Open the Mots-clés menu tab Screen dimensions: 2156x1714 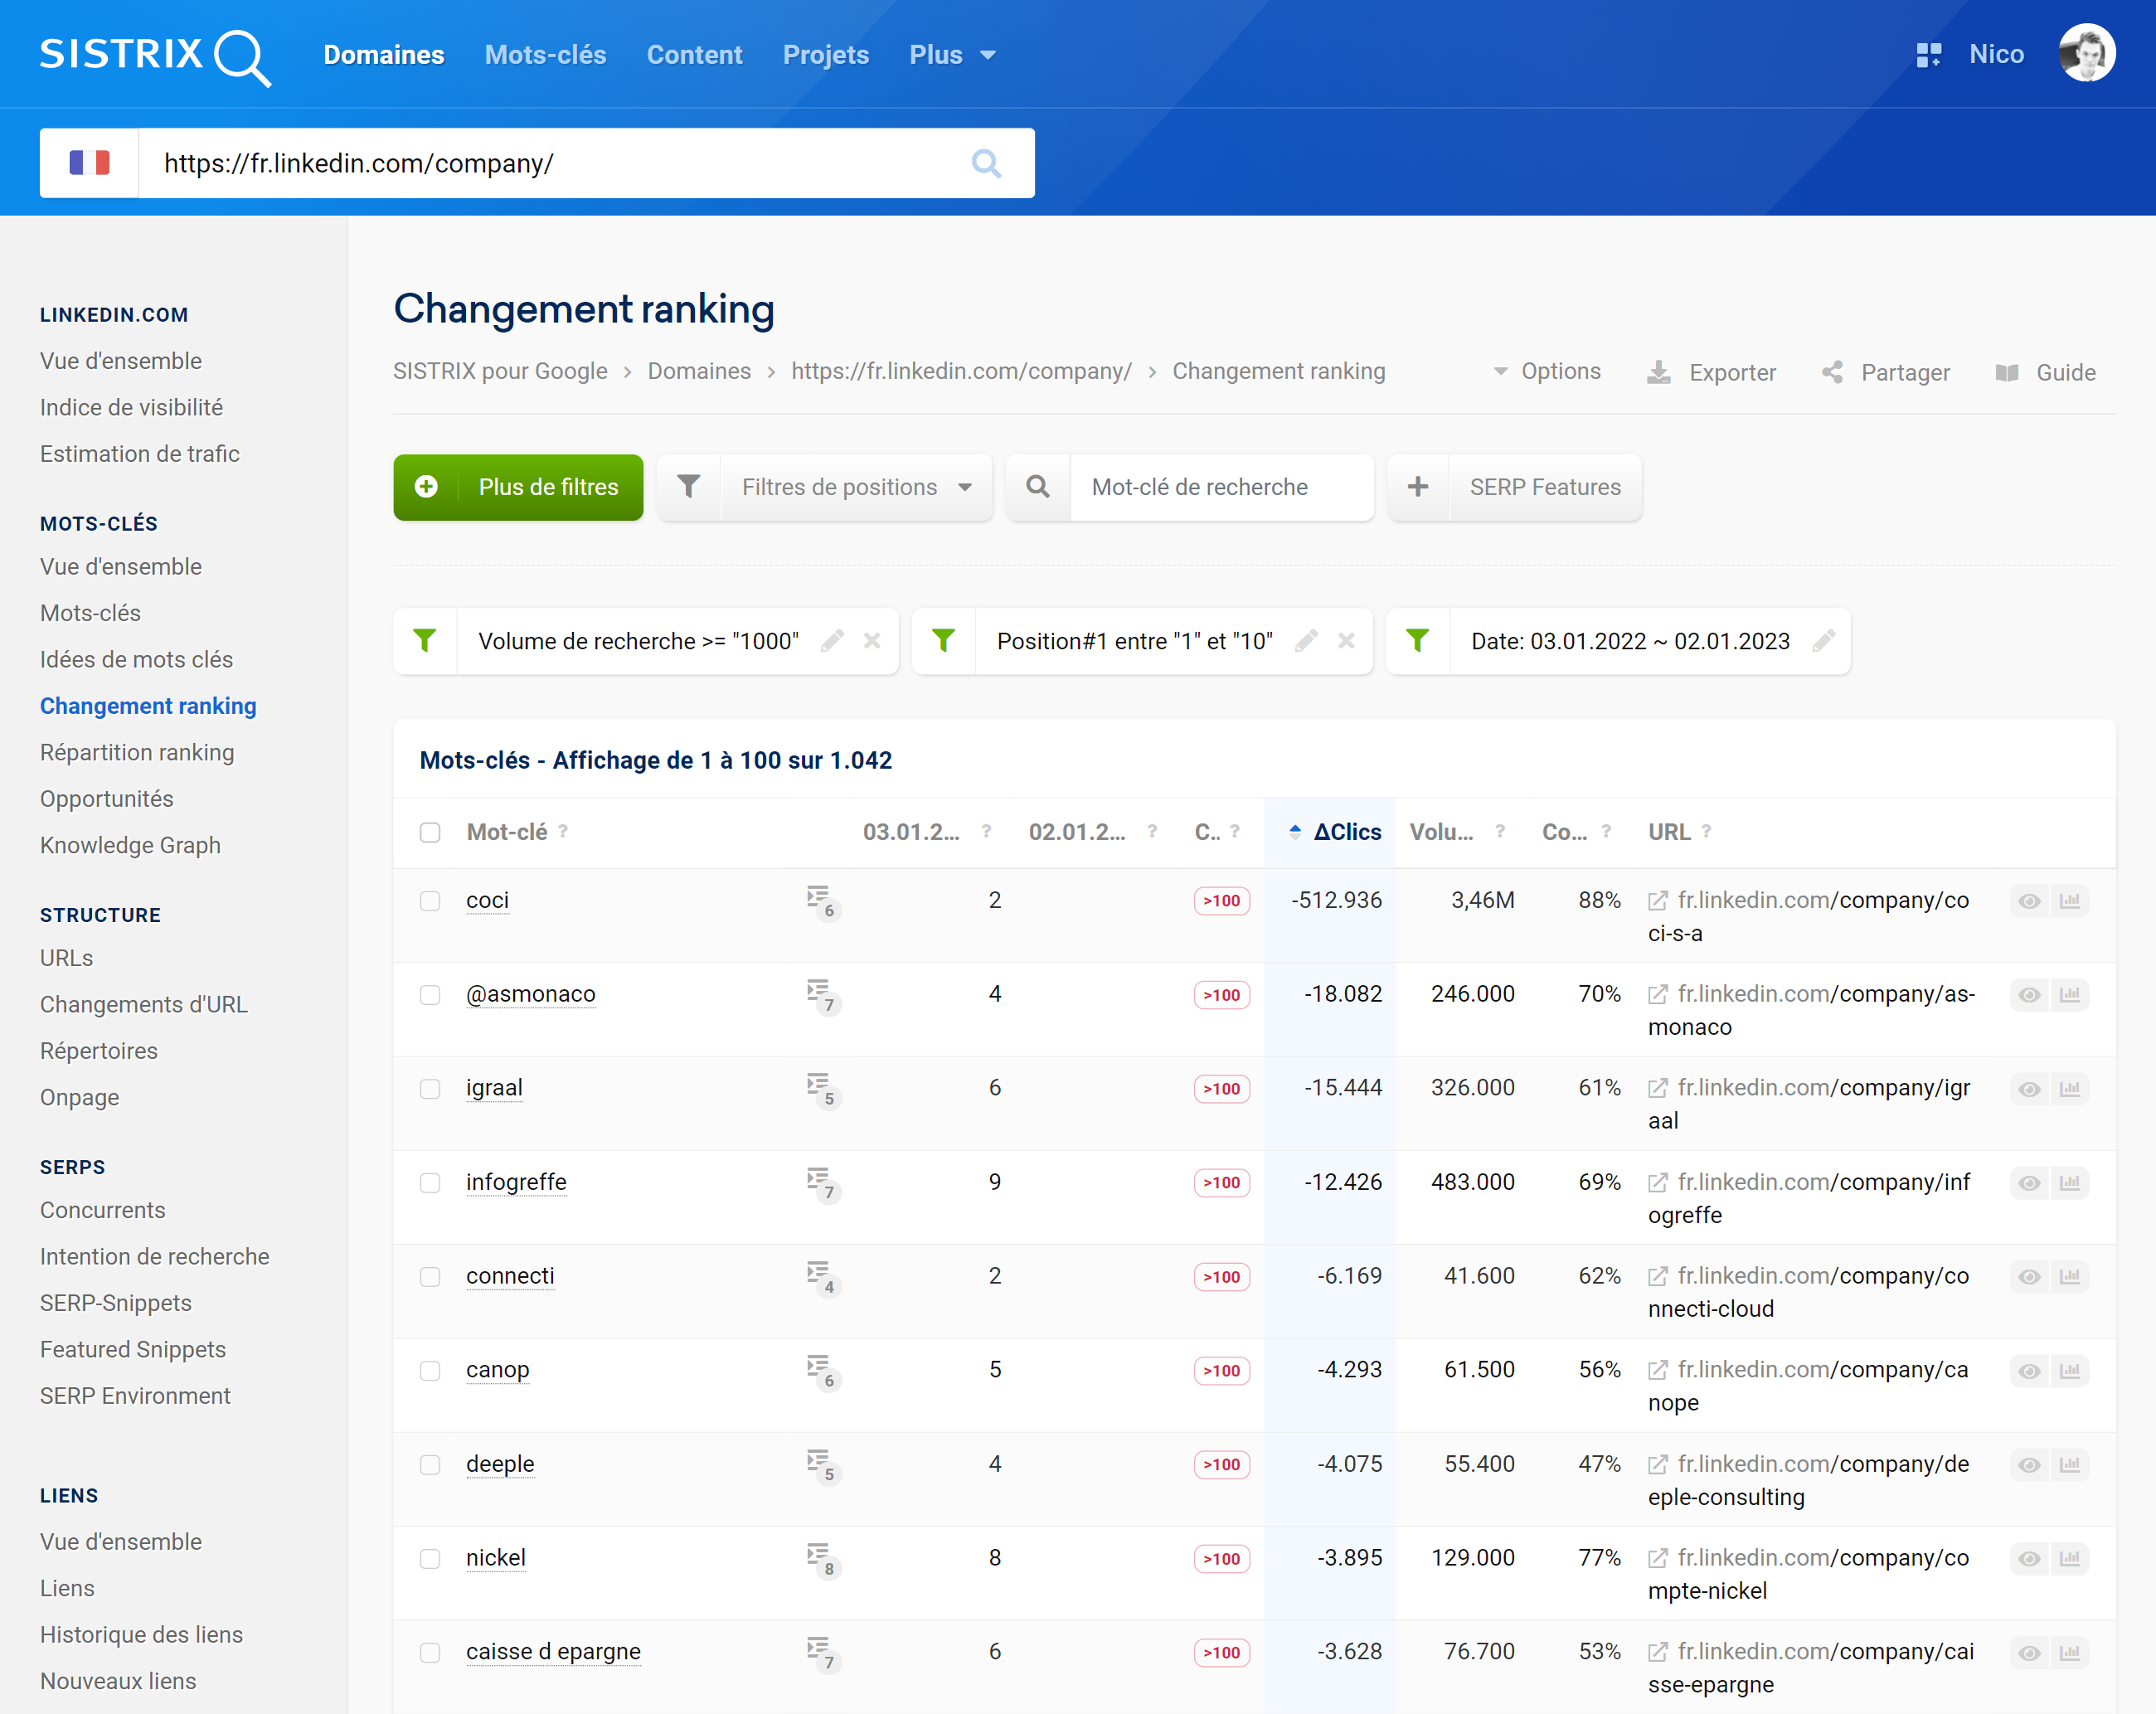click(x=546, y=54)
